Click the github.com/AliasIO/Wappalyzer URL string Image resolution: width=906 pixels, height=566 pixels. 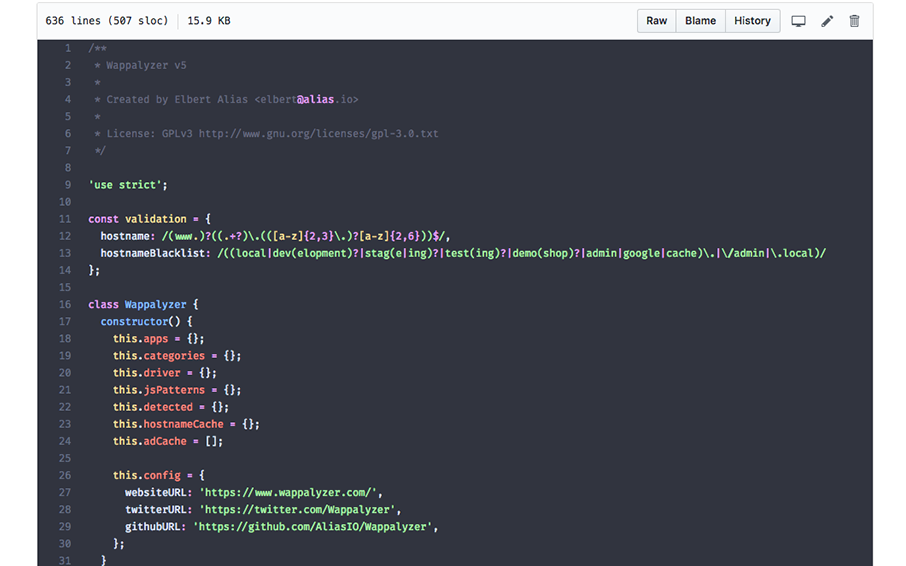click(316, 527)
